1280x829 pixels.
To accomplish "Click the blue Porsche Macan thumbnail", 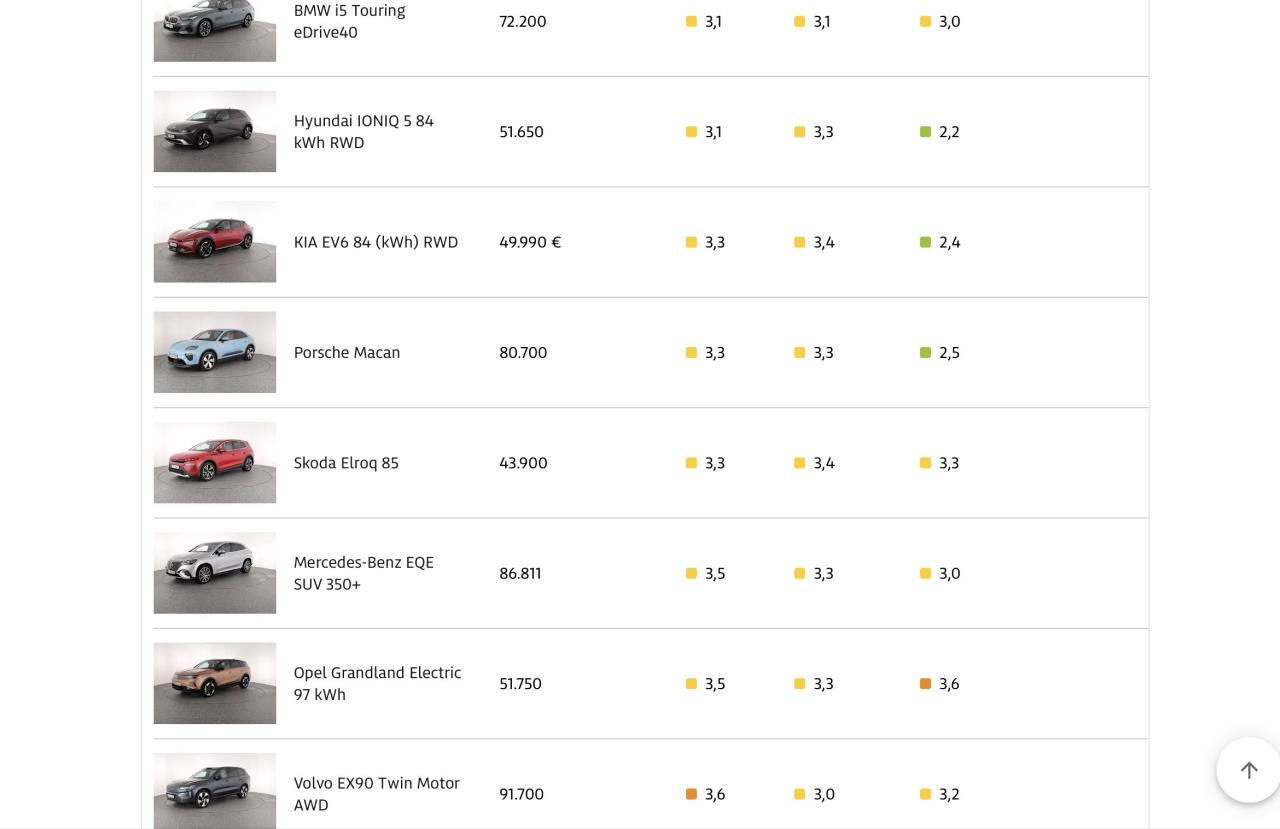I will (215, 352).
